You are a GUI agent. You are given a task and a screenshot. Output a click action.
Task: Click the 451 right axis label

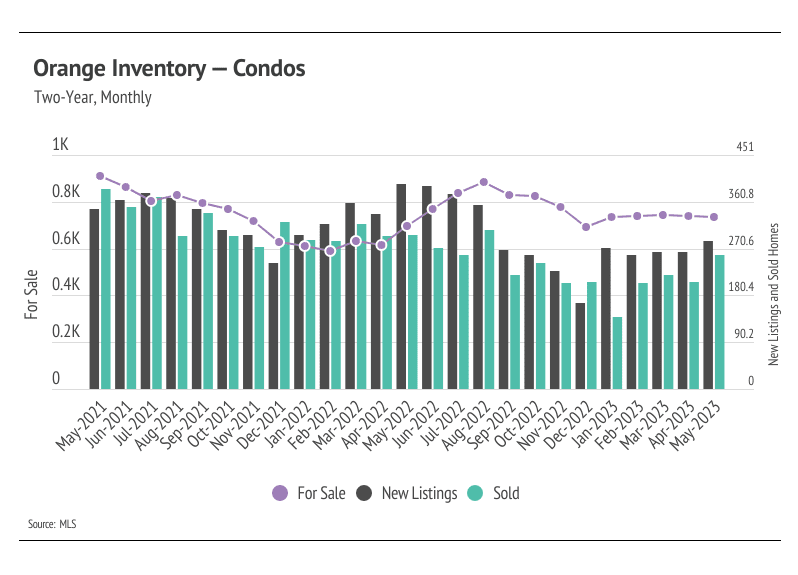pos(745,147)
